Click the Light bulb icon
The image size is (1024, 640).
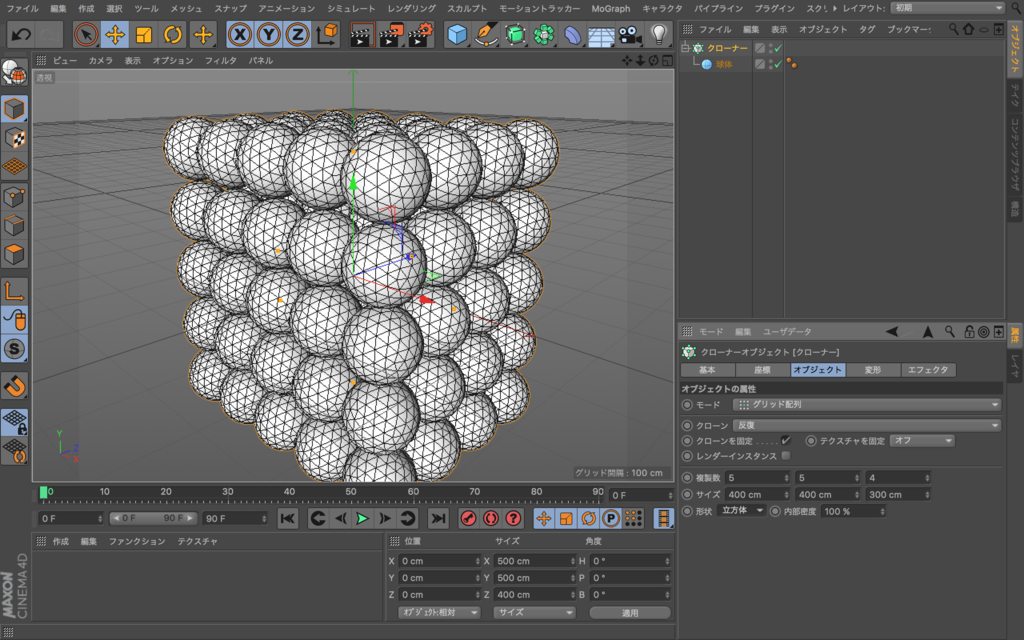658,35
